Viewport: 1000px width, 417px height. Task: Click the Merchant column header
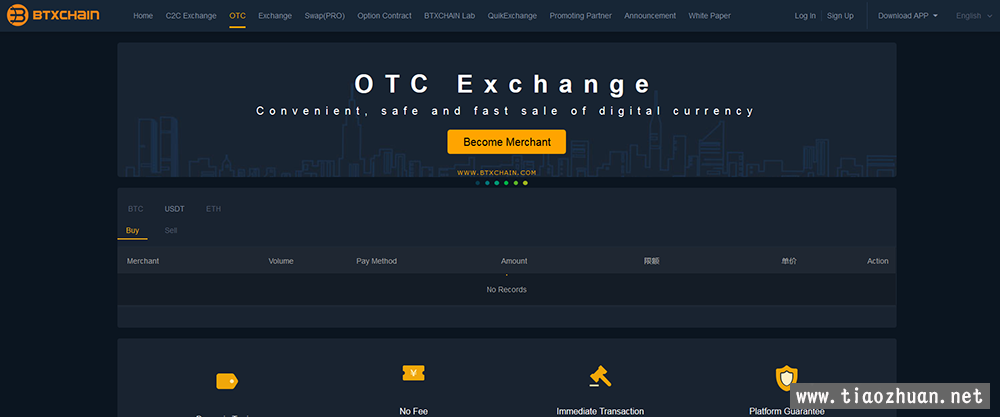coord(143,261)
